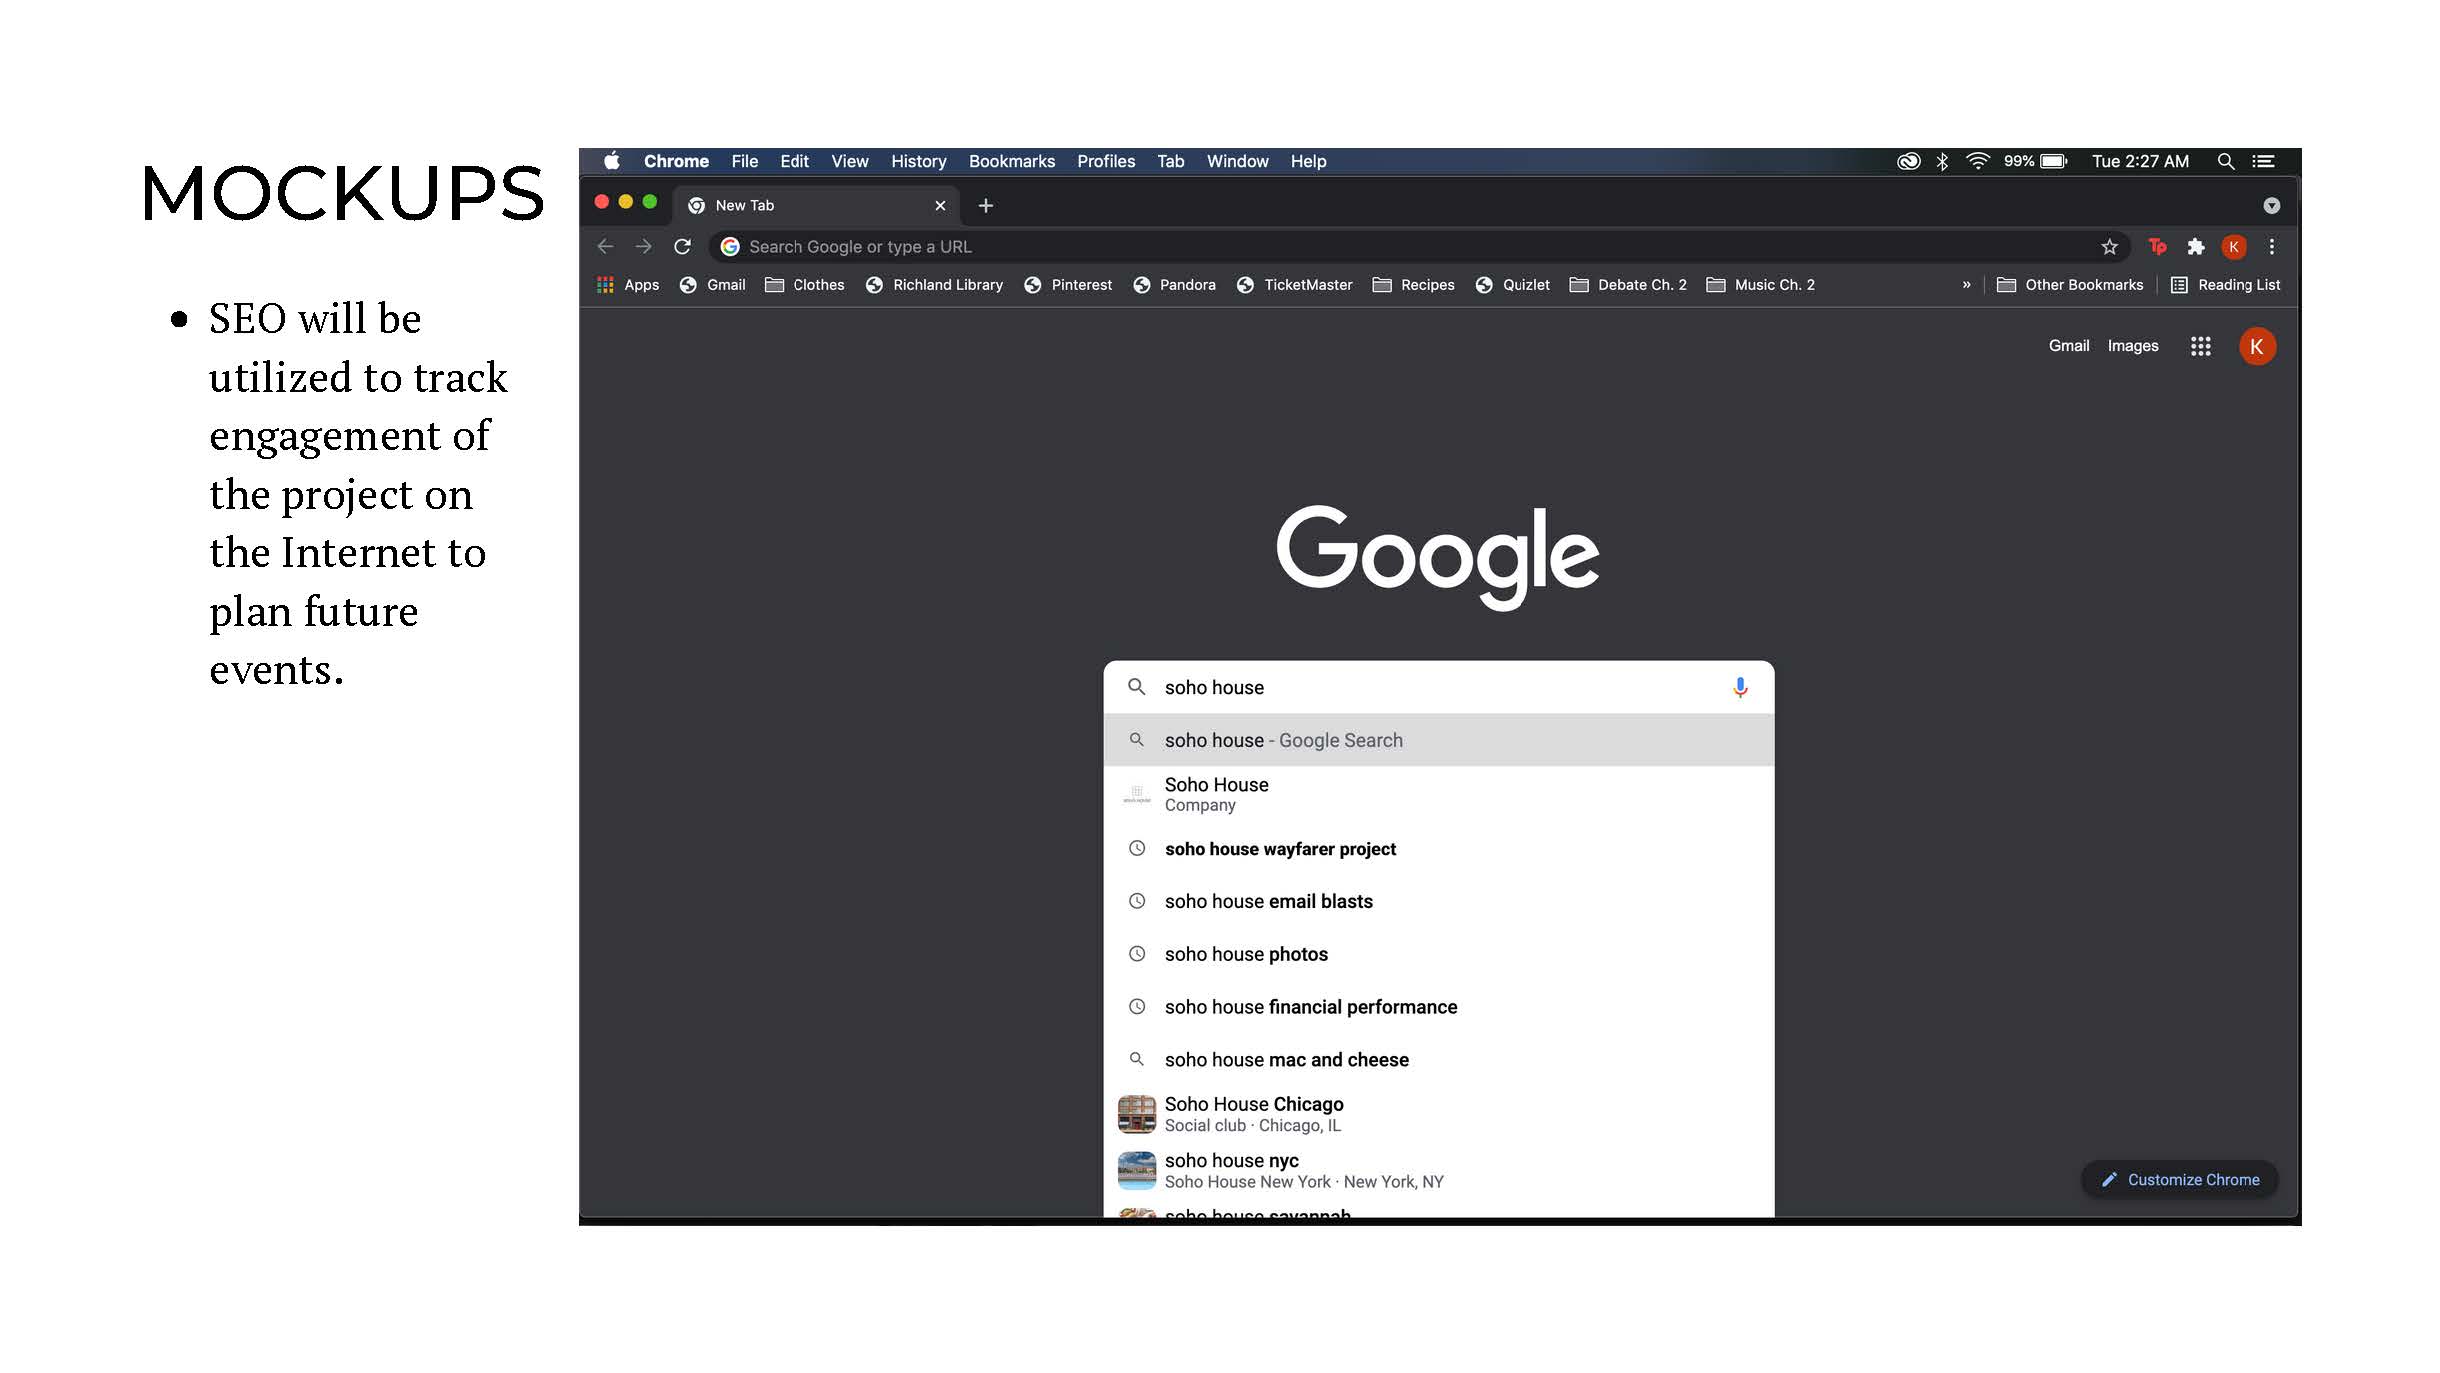Open the File menu
The width and height of the screenshot is (2440, 1373).
[744, 161]
